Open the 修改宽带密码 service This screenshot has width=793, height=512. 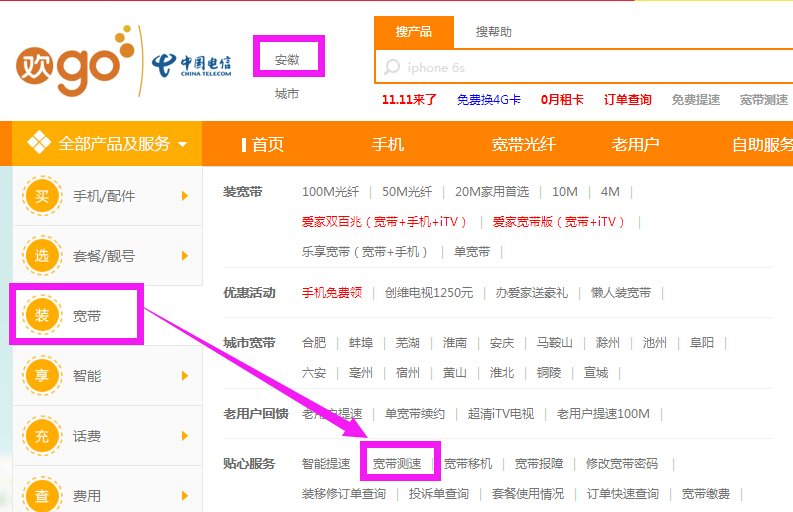(x=622, y=463)
